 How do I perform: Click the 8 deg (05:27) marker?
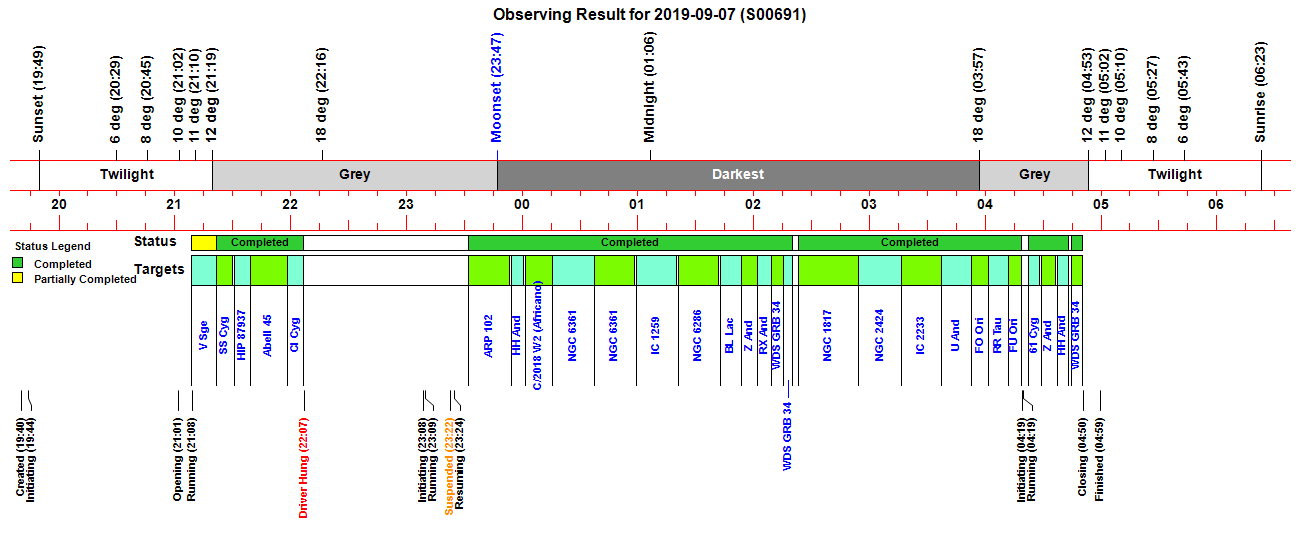pyautogui.click(x=1153, y=100)
